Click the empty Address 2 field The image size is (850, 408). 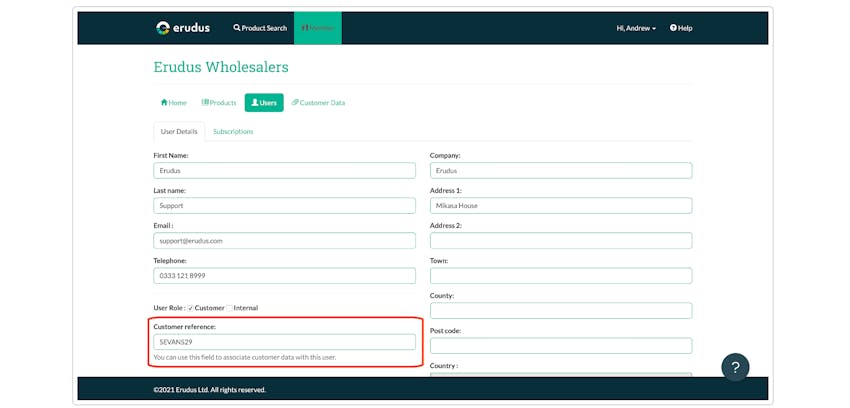click(561, 241)
